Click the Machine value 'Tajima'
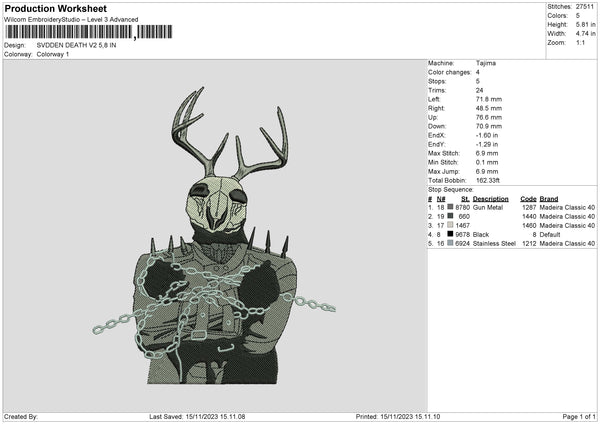The width and height of the screenshot is (600, 424). (486, 63)
